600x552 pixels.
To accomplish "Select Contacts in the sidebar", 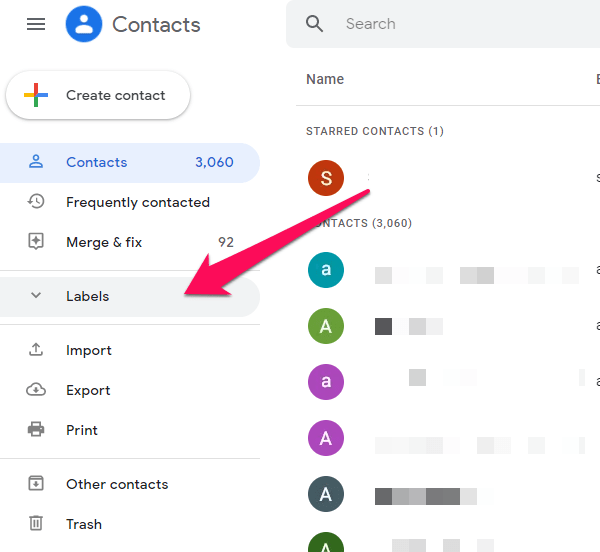I will coord(97,162).
